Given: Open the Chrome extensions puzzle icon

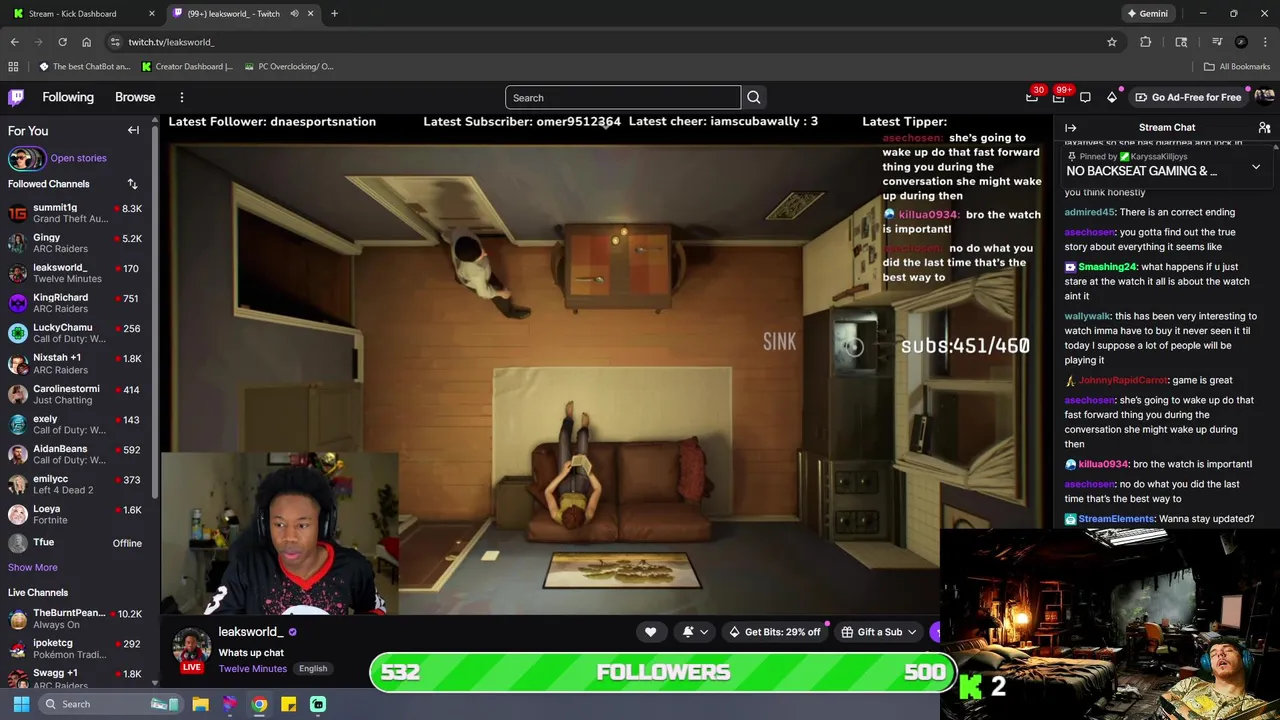Looking at the screenshot, I should tap(1145, 42).
